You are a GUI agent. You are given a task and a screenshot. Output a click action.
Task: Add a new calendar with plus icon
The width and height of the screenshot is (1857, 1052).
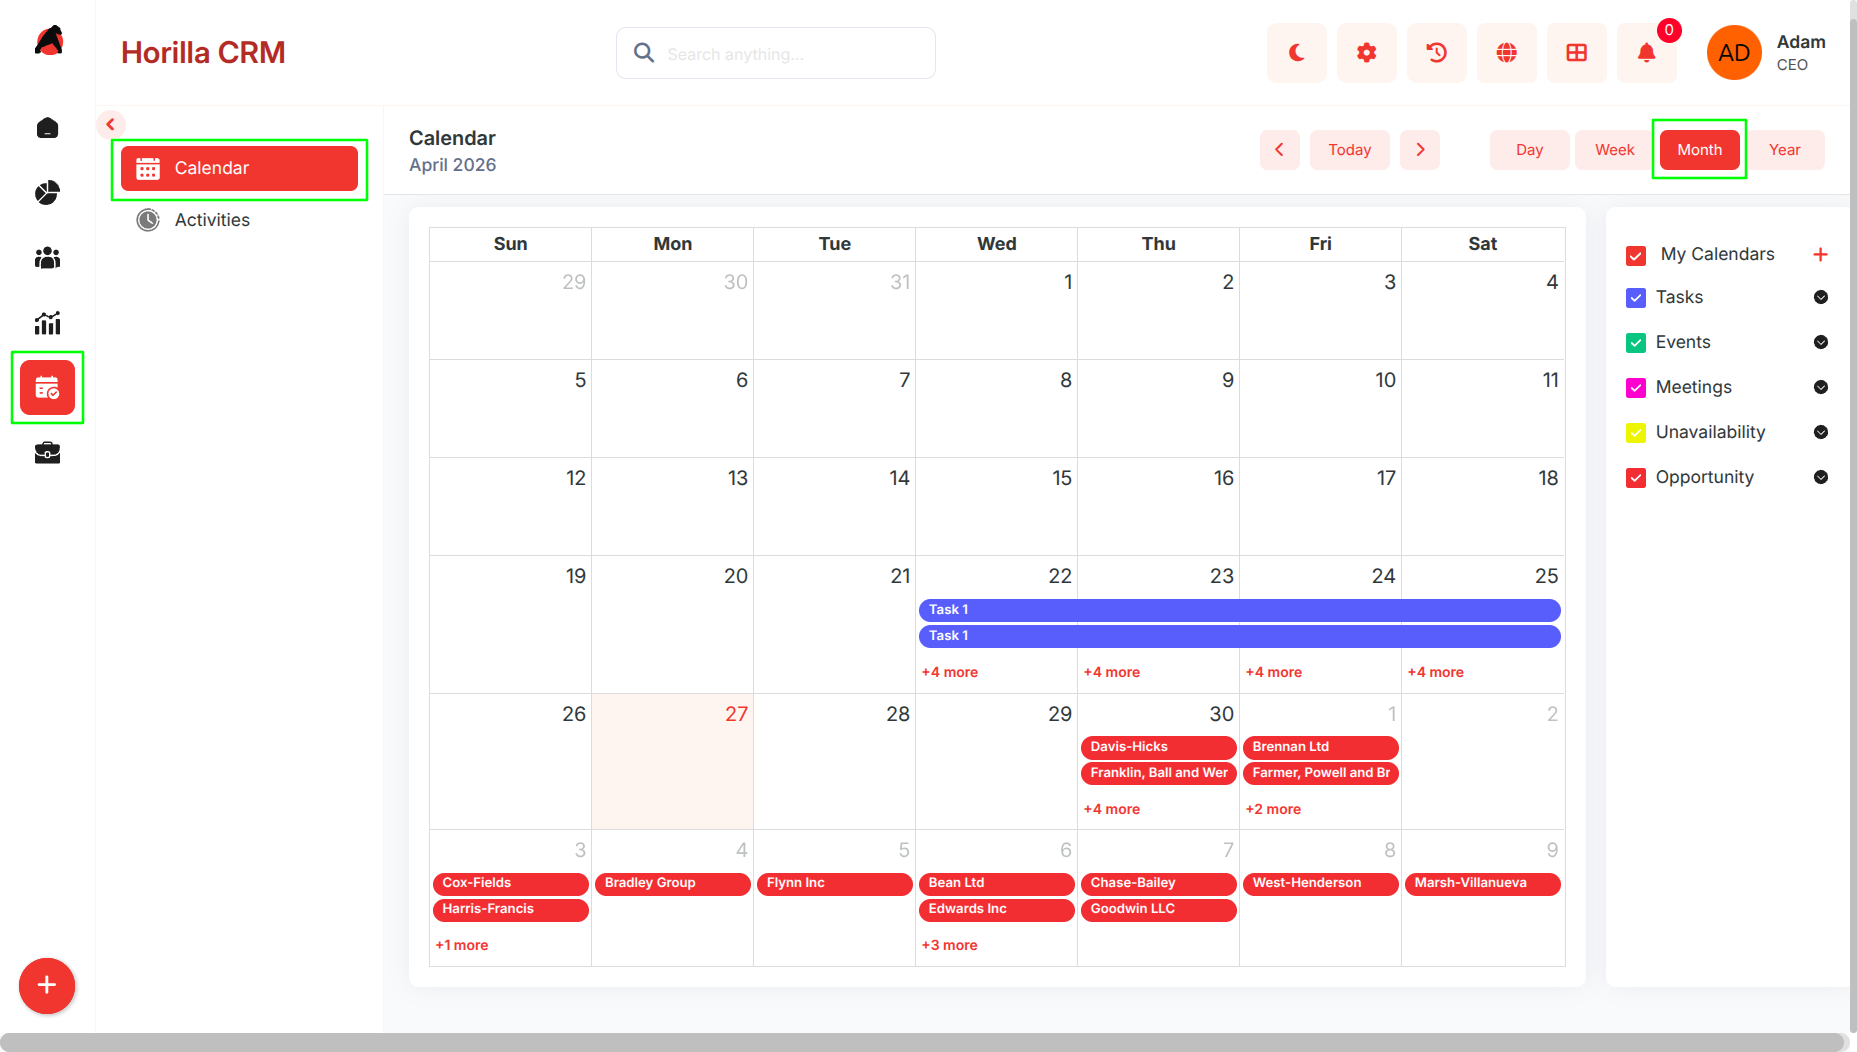pos(1820,255)
